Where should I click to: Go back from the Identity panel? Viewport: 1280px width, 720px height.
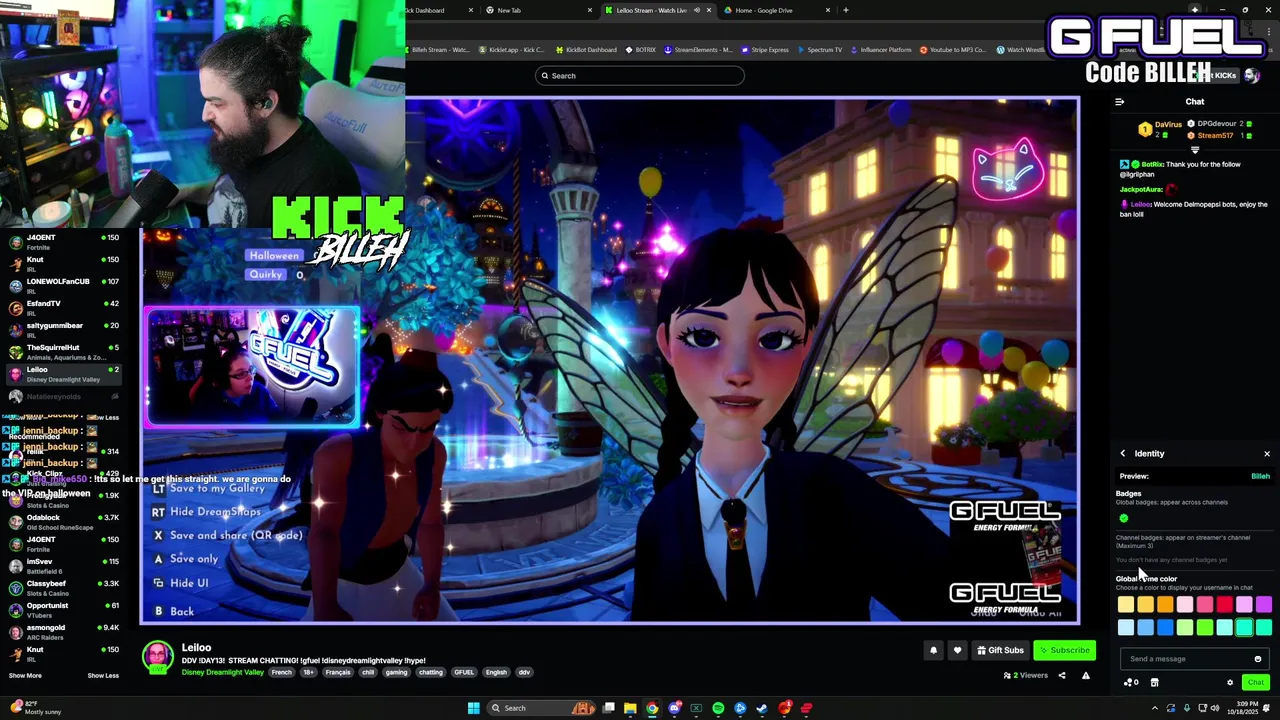1123,454
